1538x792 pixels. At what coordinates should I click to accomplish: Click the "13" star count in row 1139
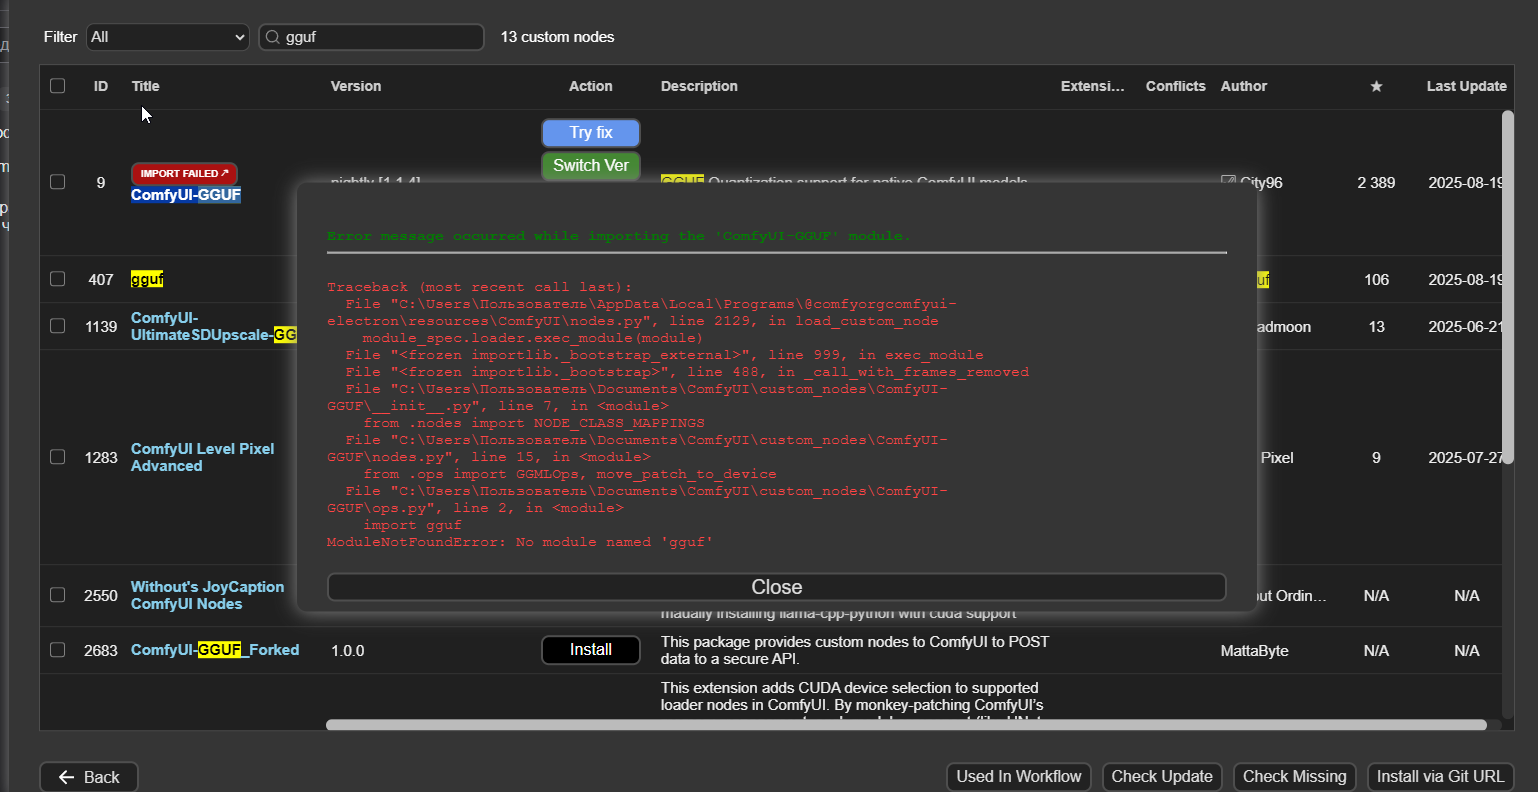pyautogui.click(x=1377, y=326)
